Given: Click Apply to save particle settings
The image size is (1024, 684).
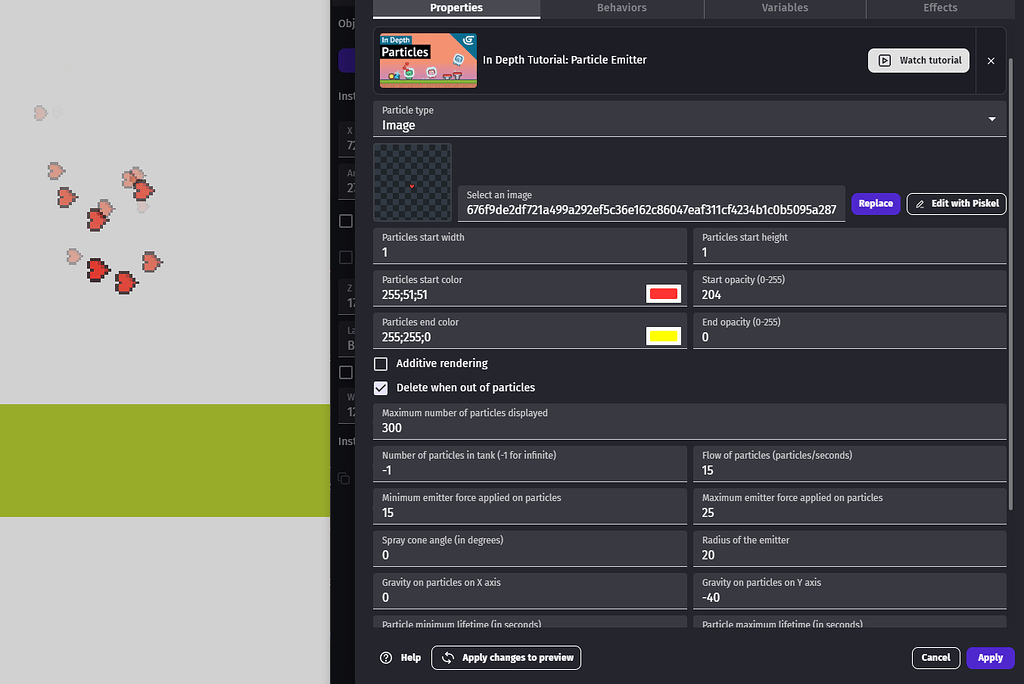Looking at the screenshot, I should (x=989, y=658).
